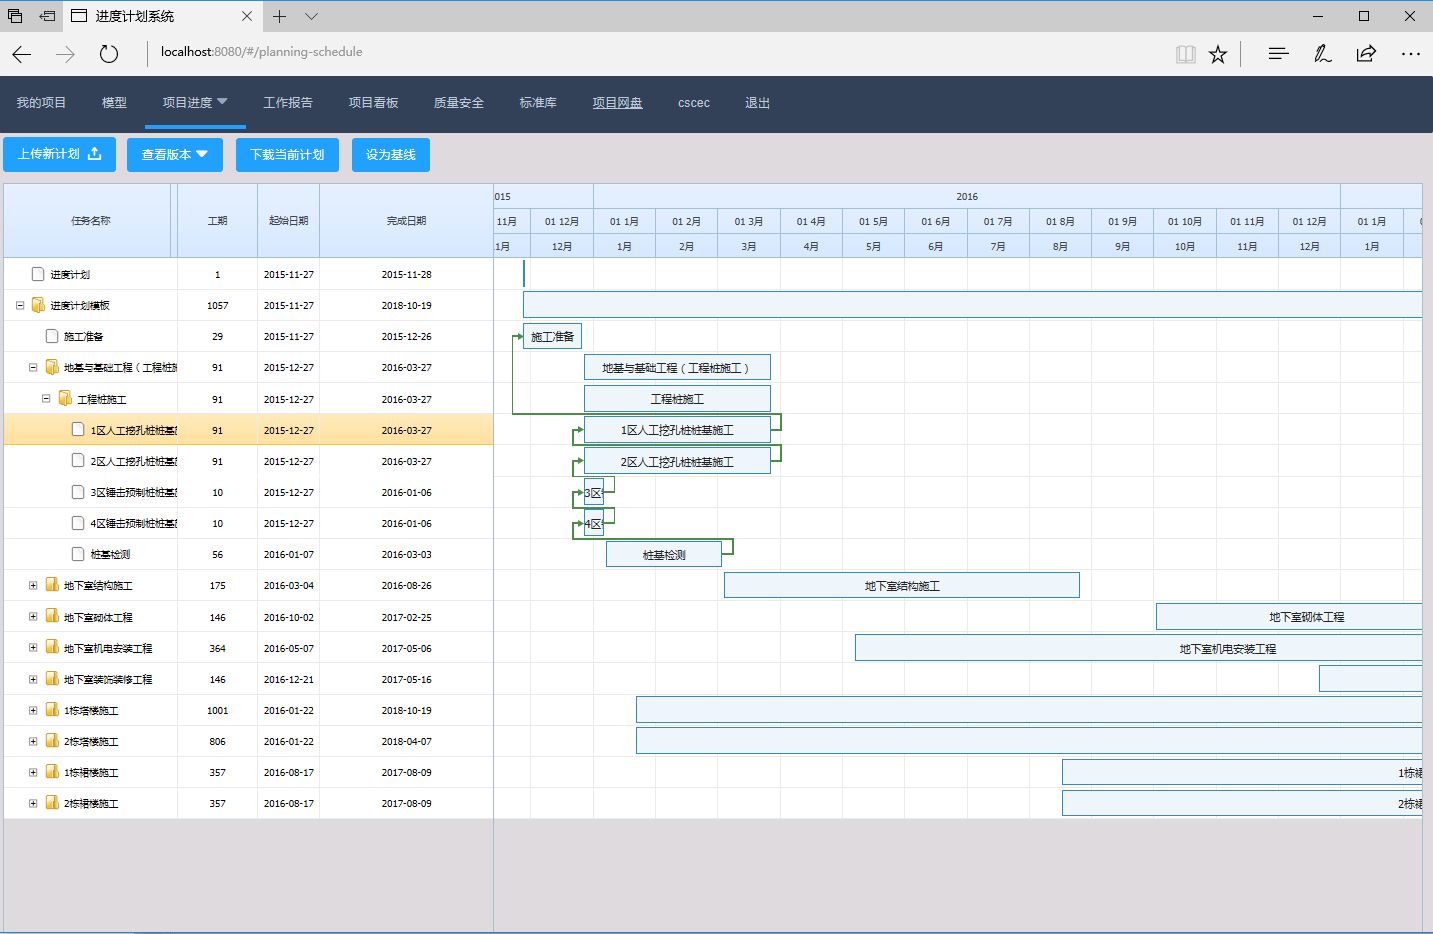Click duration 1057 in 进度计划模板 row
Image resolution: width=1433 pixels, height=934 pixels.
(217, 305)
